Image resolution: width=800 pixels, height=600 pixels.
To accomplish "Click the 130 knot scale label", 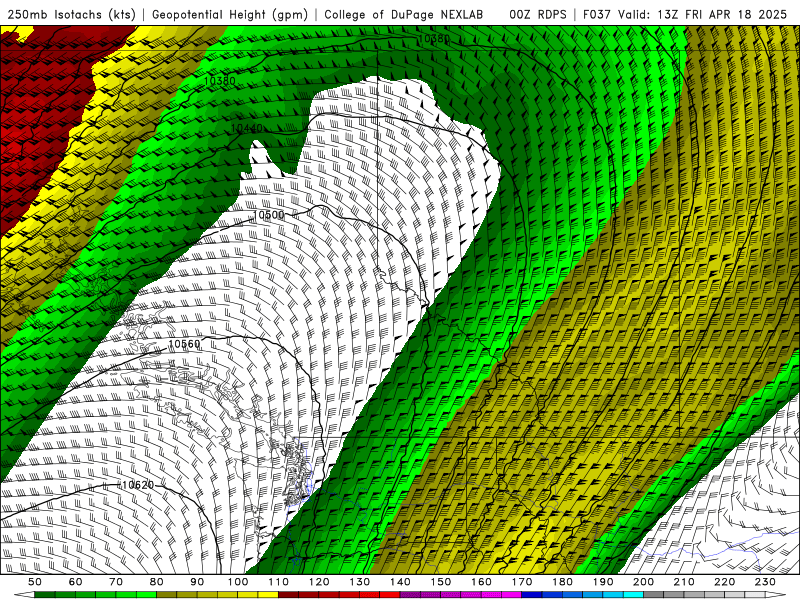I will 360,582.
